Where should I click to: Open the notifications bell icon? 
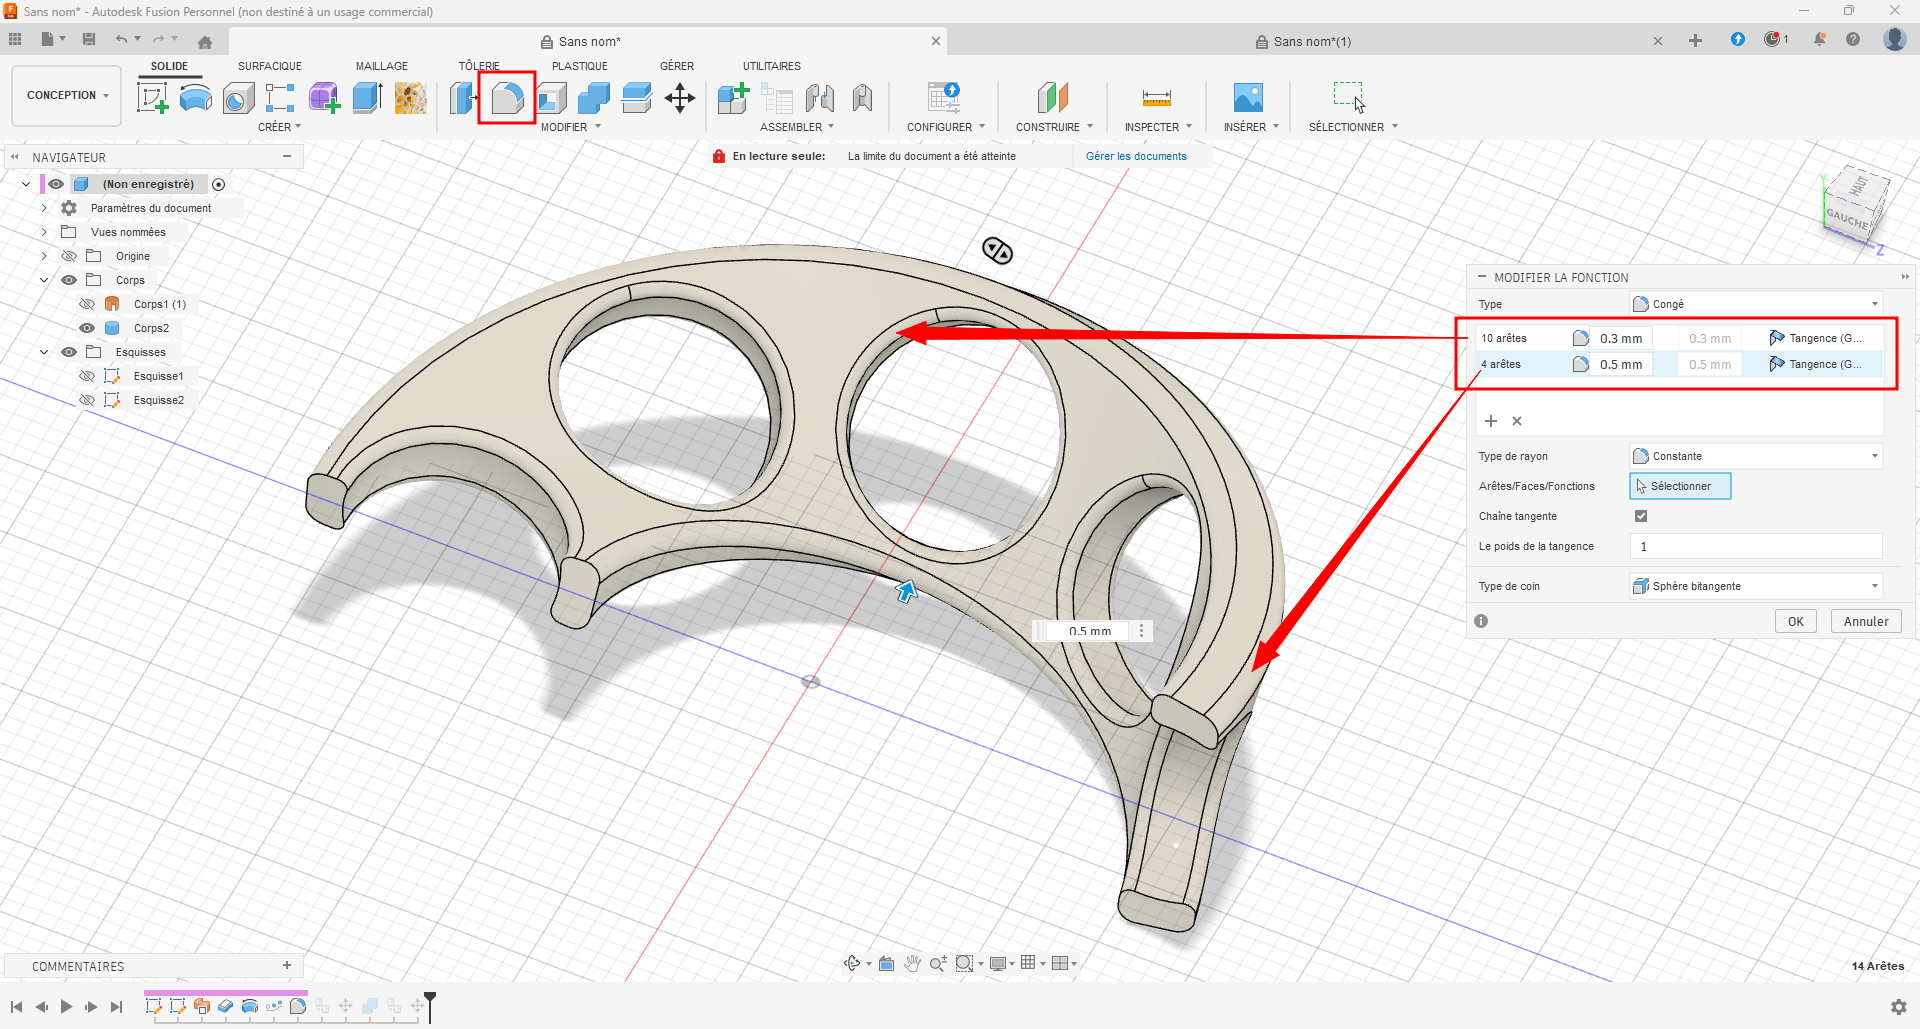coord(1820,39)
